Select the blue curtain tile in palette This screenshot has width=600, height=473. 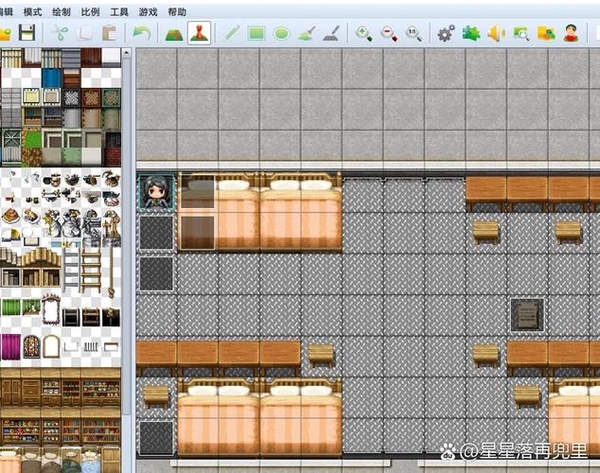click(51, 78)
